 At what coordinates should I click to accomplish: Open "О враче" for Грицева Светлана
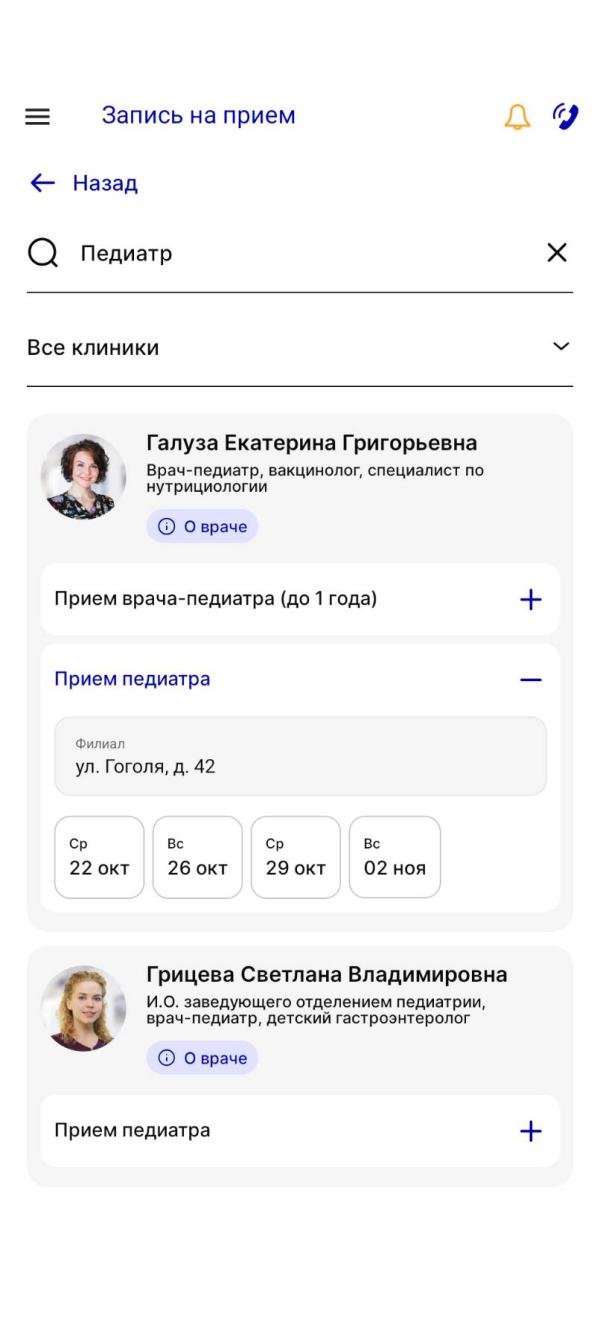[x=202, y=1058]
